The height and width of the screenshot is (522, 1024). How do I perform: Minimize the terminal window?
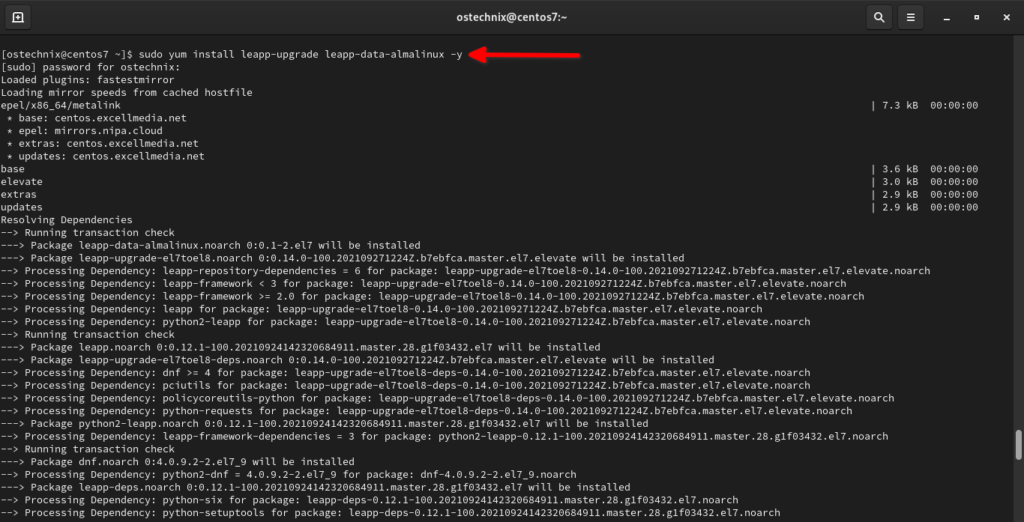946,18
